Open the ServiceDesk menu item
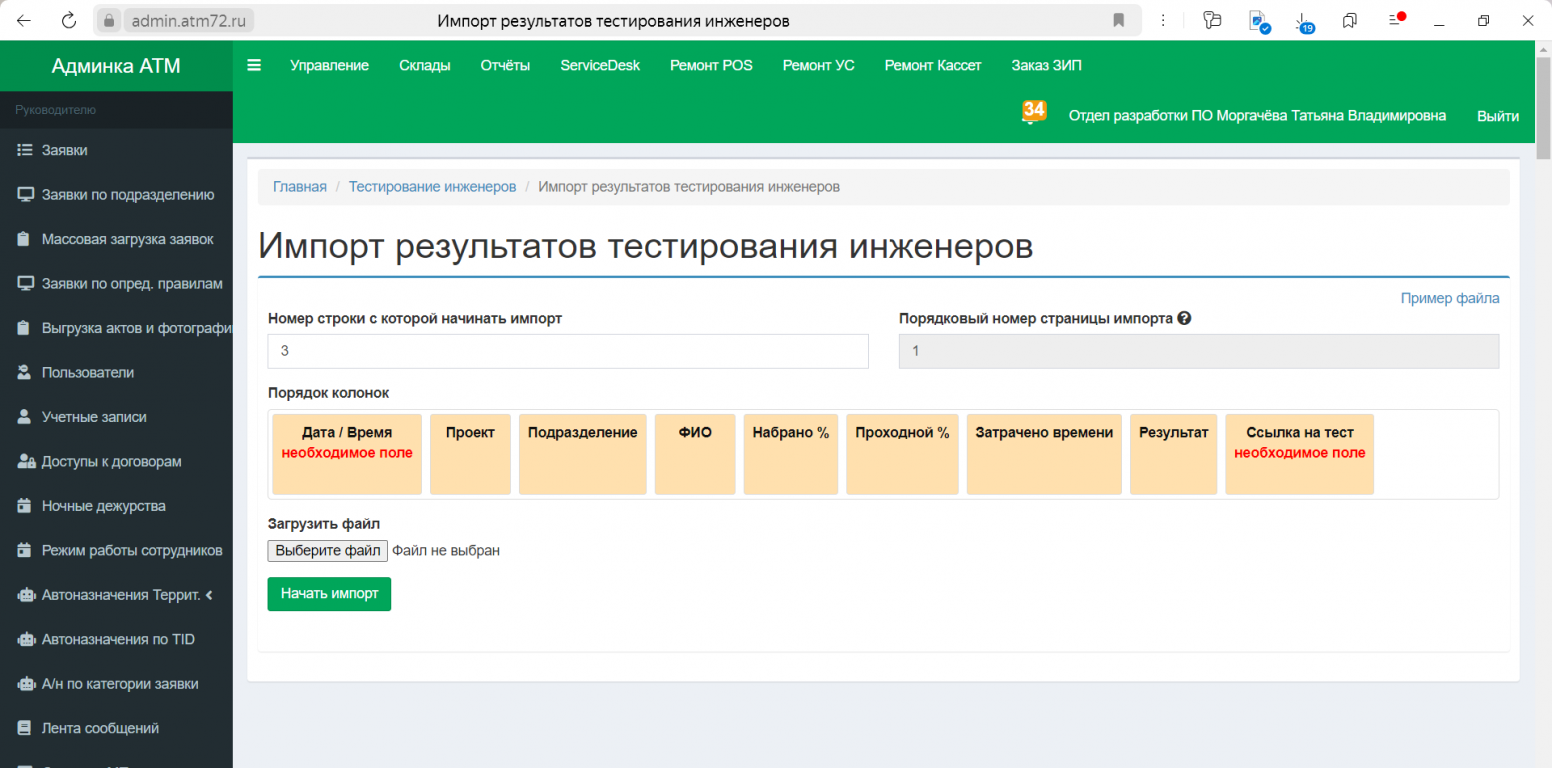The width and height of the screenshot is (1552, 768). [599, 65]
